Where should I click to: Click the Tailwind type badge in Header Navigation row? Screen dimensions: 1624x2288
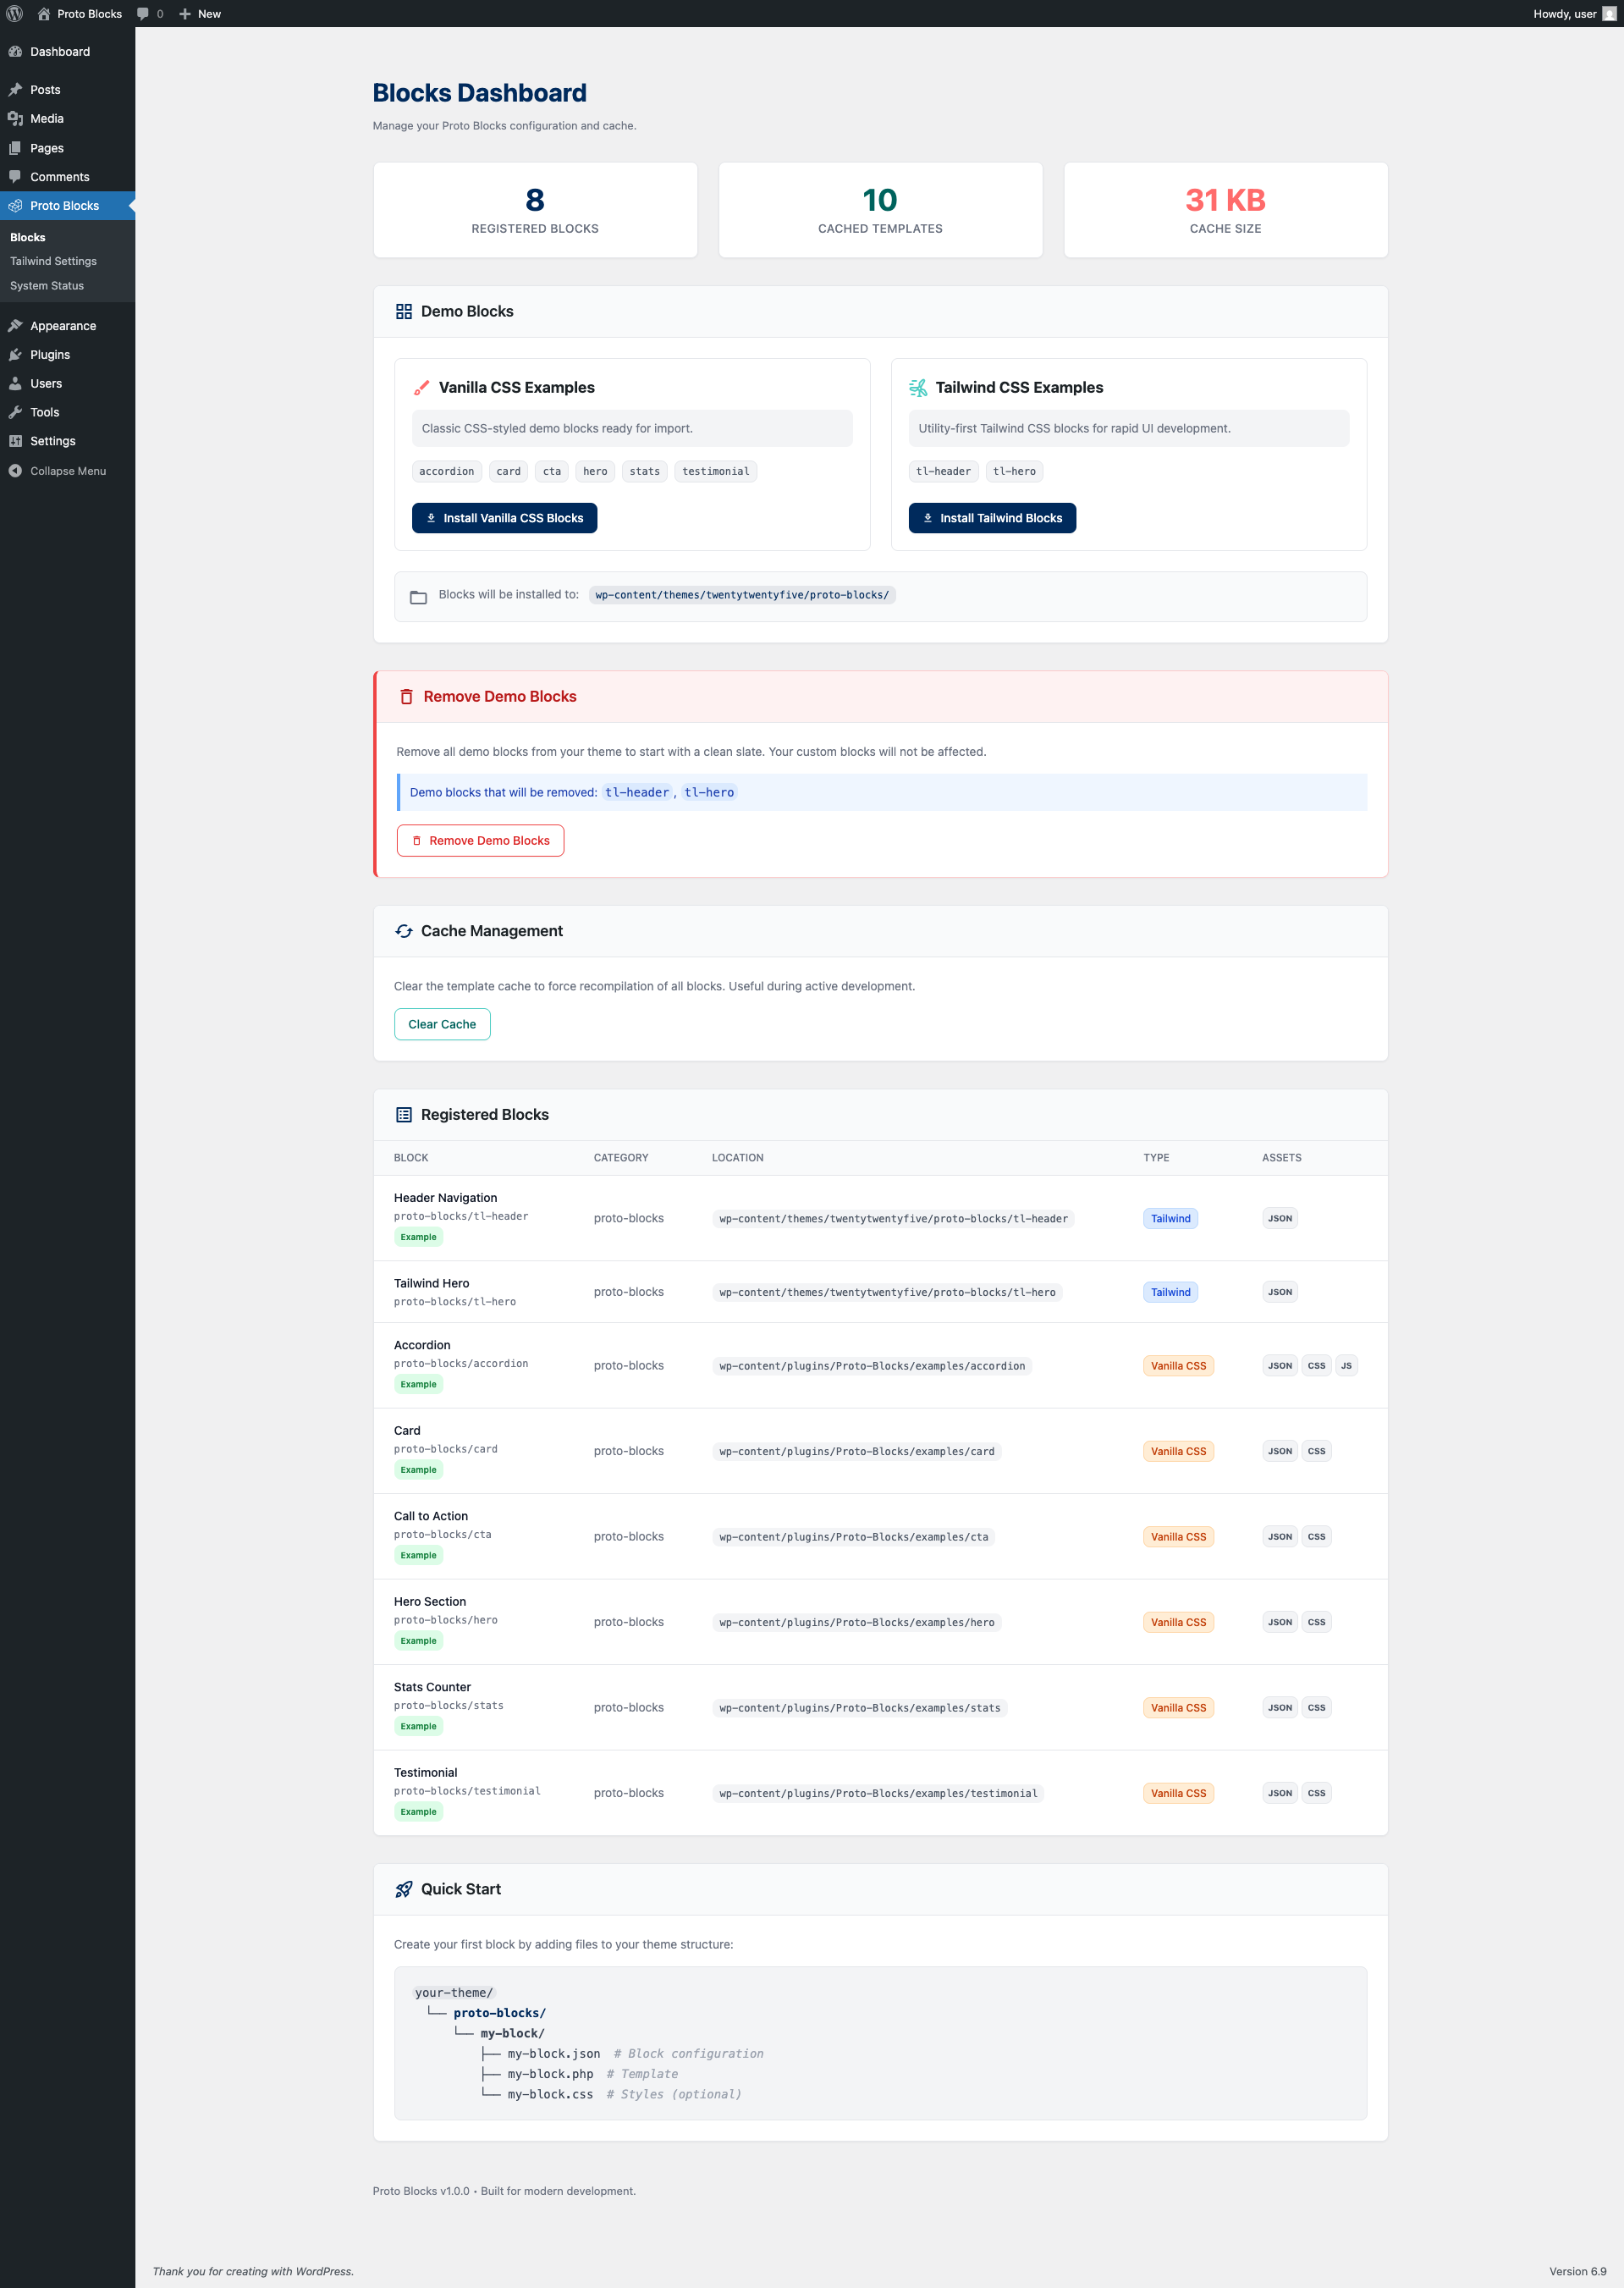[x=1170, y=1218]
